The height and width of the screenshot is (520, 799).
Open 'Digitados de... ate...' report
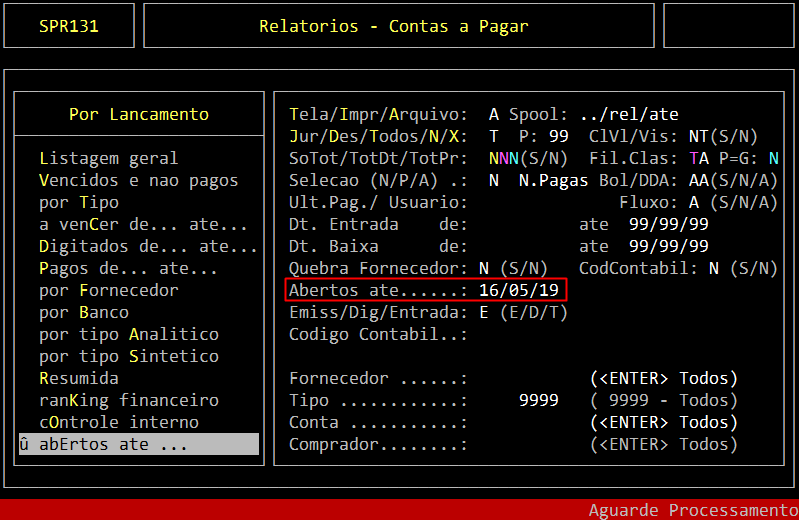[x=148, y=246]
